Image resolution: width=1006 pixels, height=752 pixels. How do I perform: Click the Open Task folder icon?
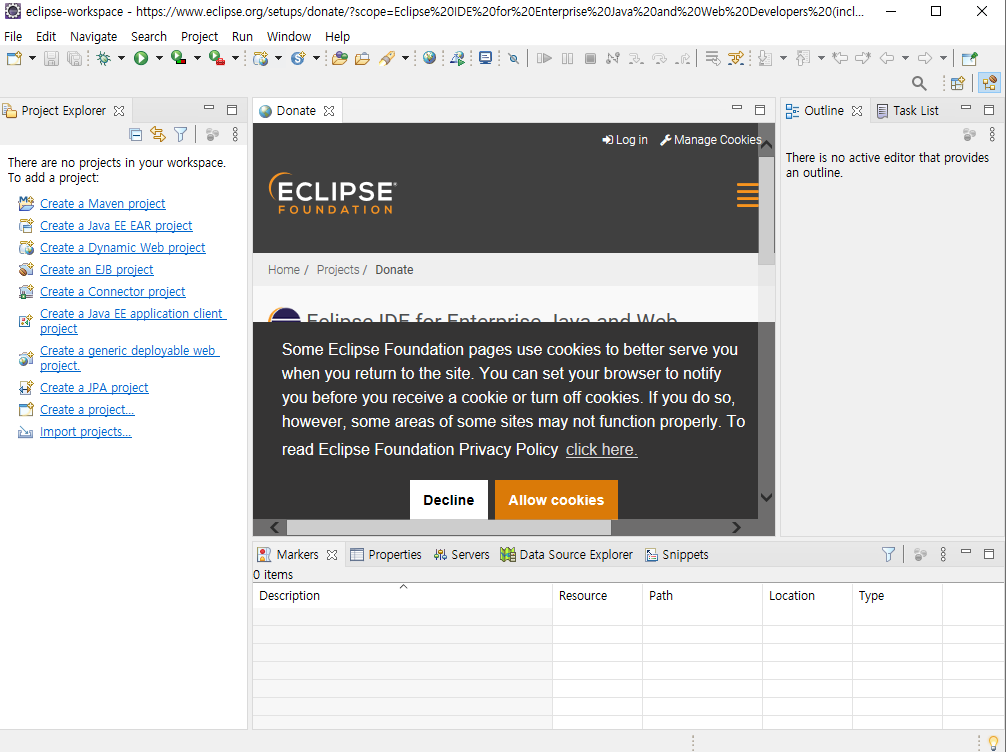click(362, 58)
